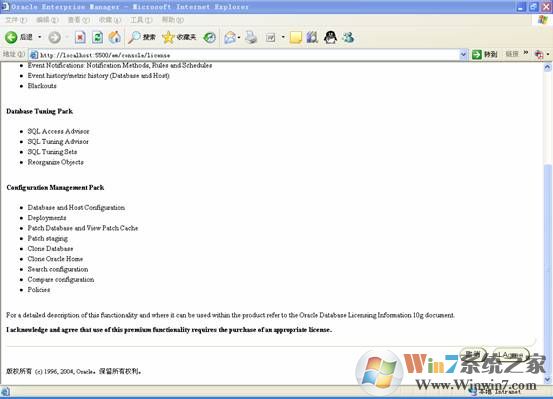Click the decline button beside I Agree
The height and width of the screenshot is (399, 553).
473,354
